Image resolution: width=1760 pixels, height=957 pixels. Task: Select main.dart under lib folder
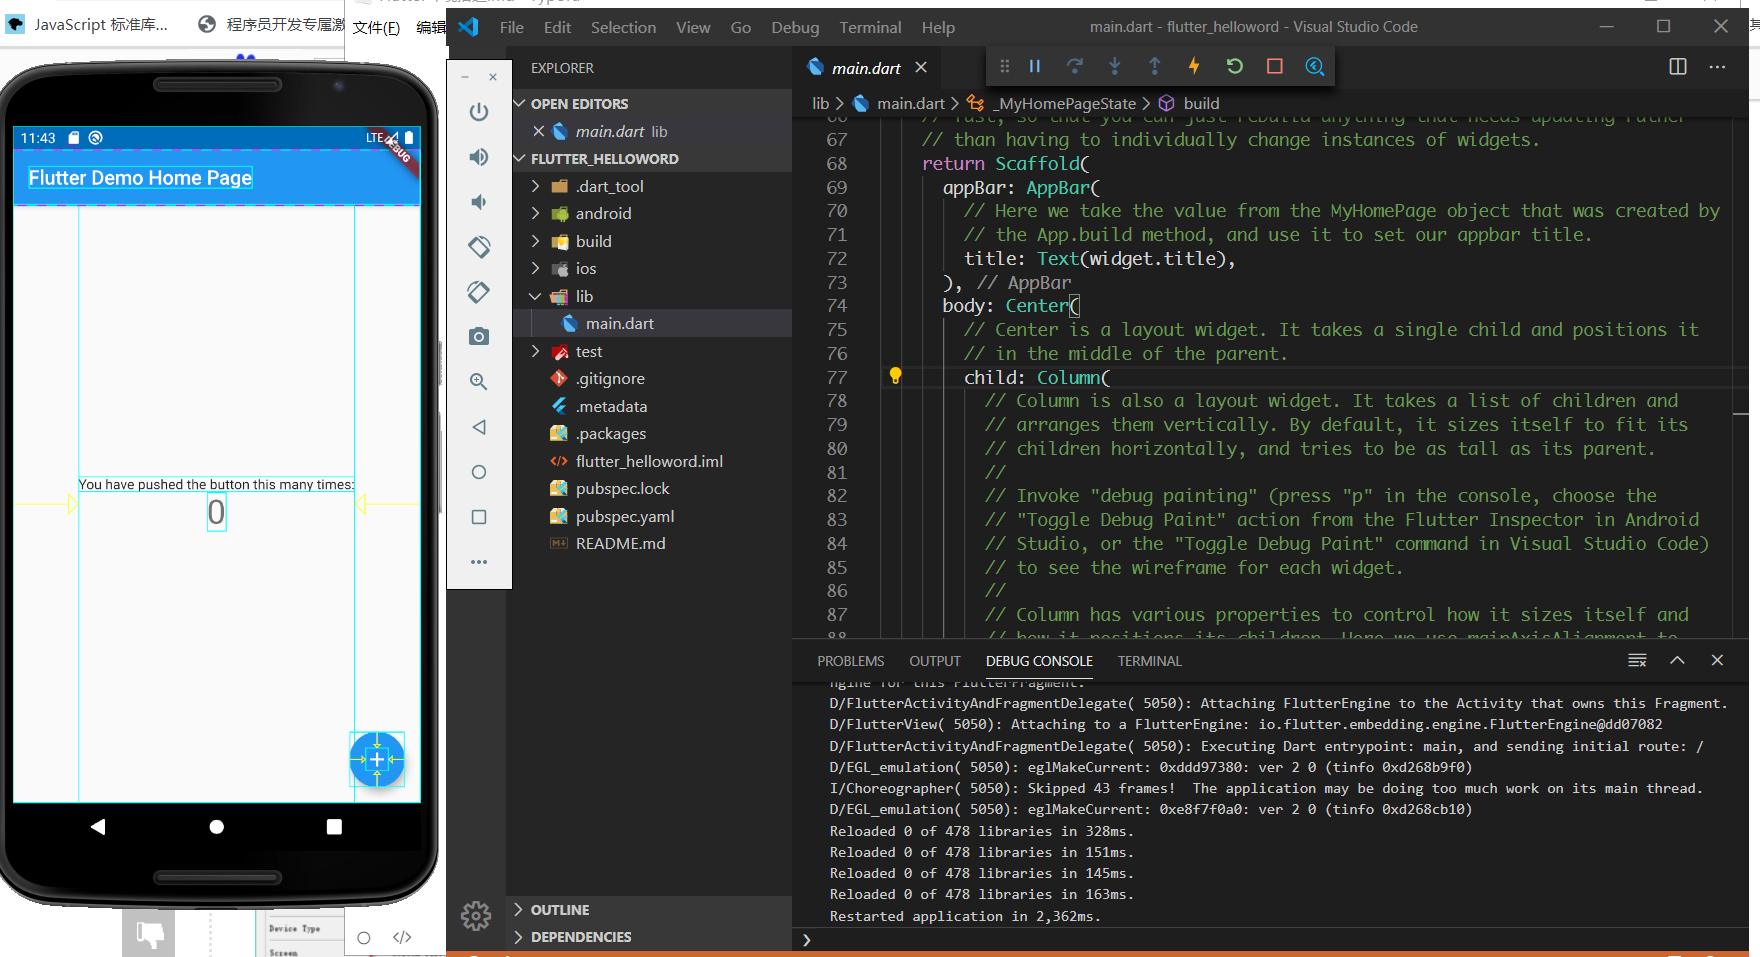[x=652, y=323]
